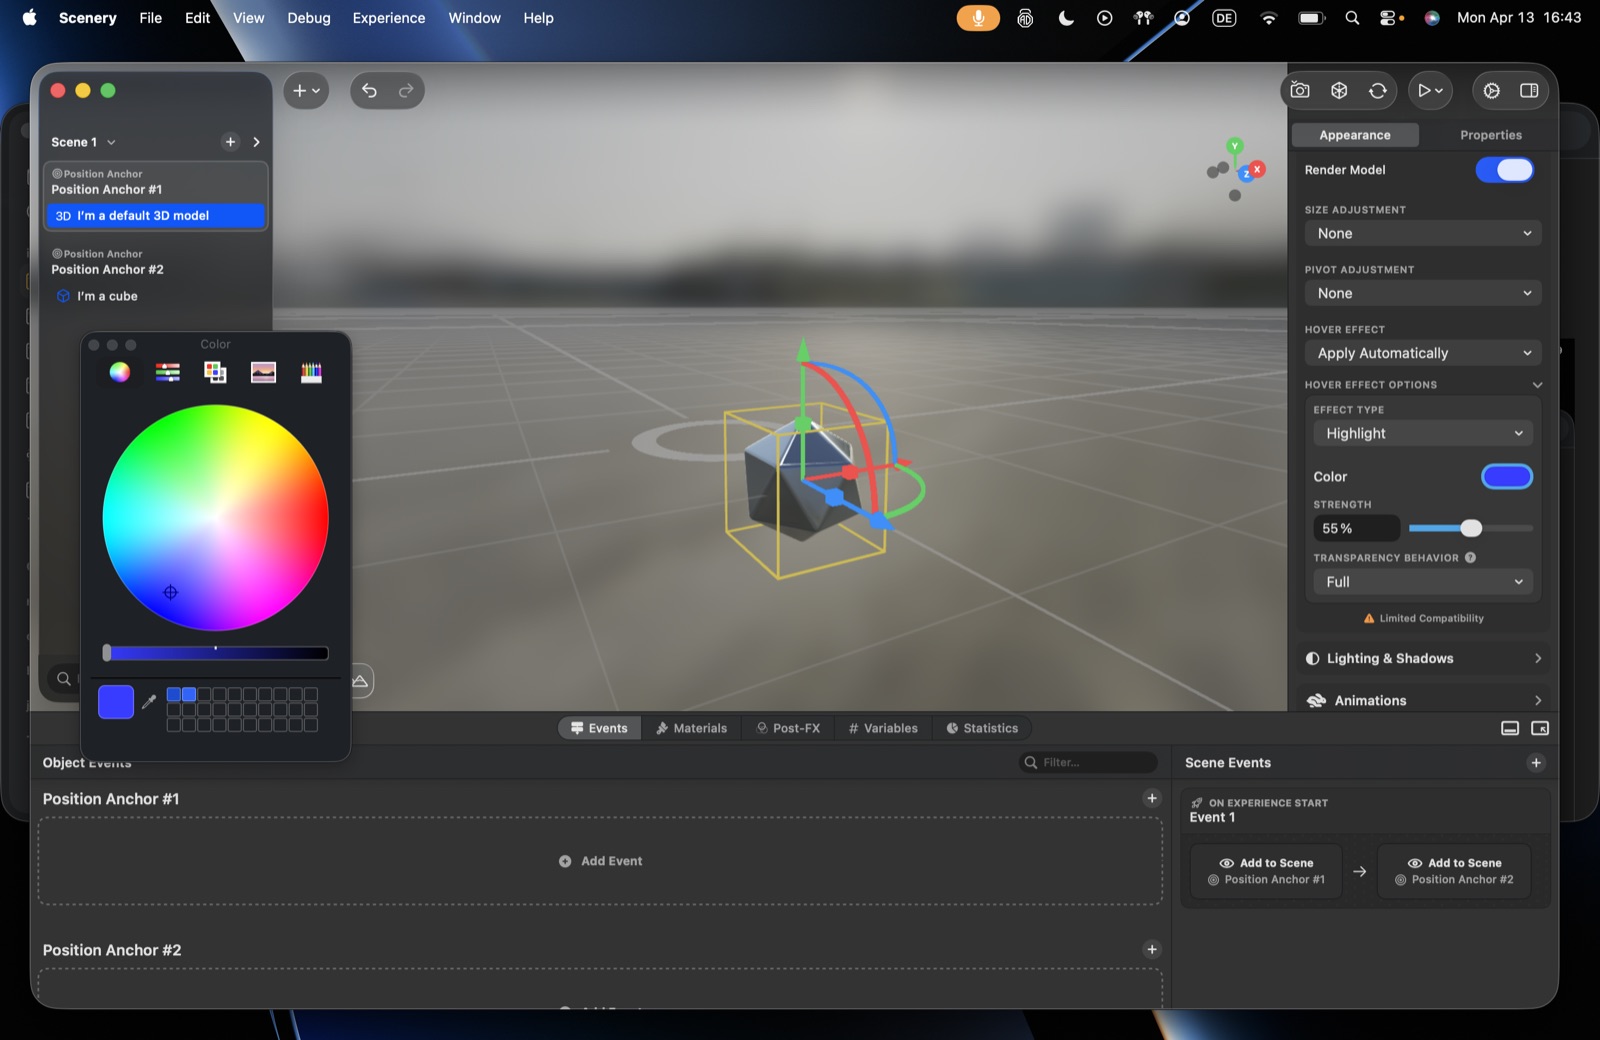Open the add object plus menu
This screenshot has width=1600, height=1040.
306,91
